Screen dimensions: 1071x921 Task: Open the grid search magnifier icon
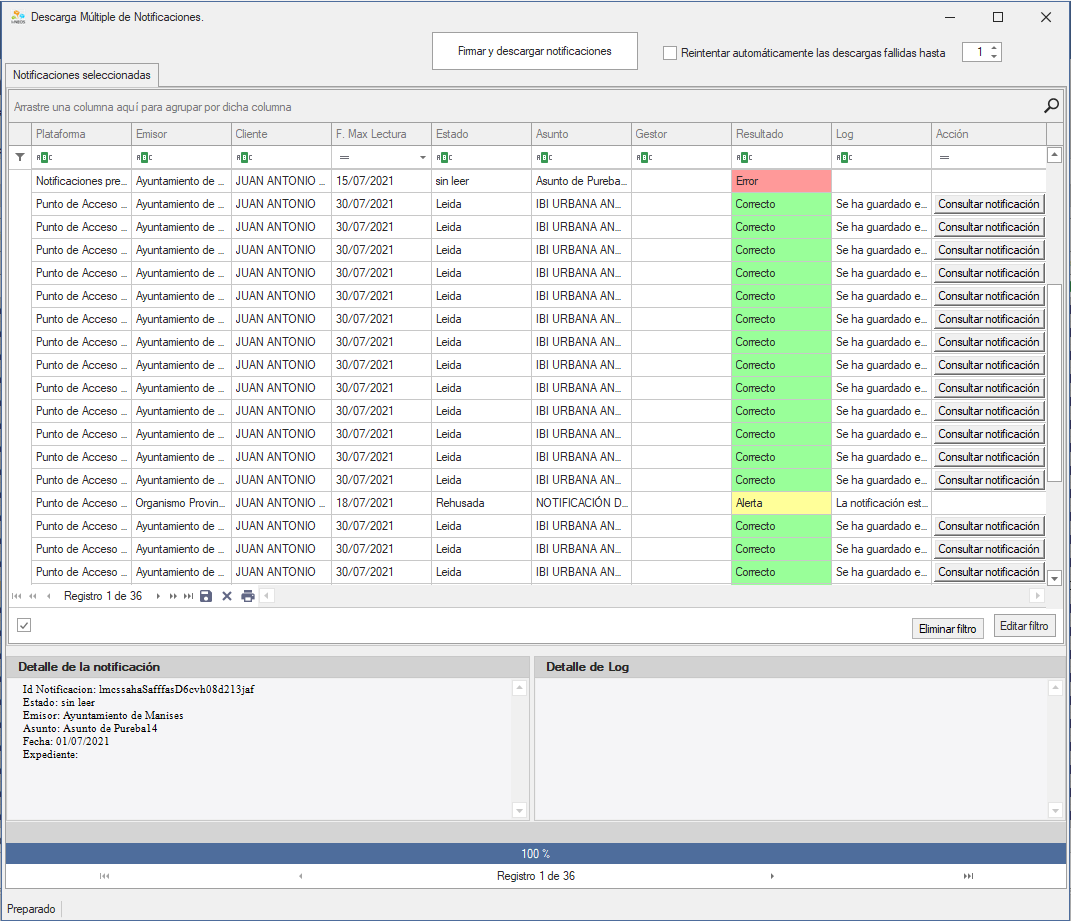pos(1051,105)
